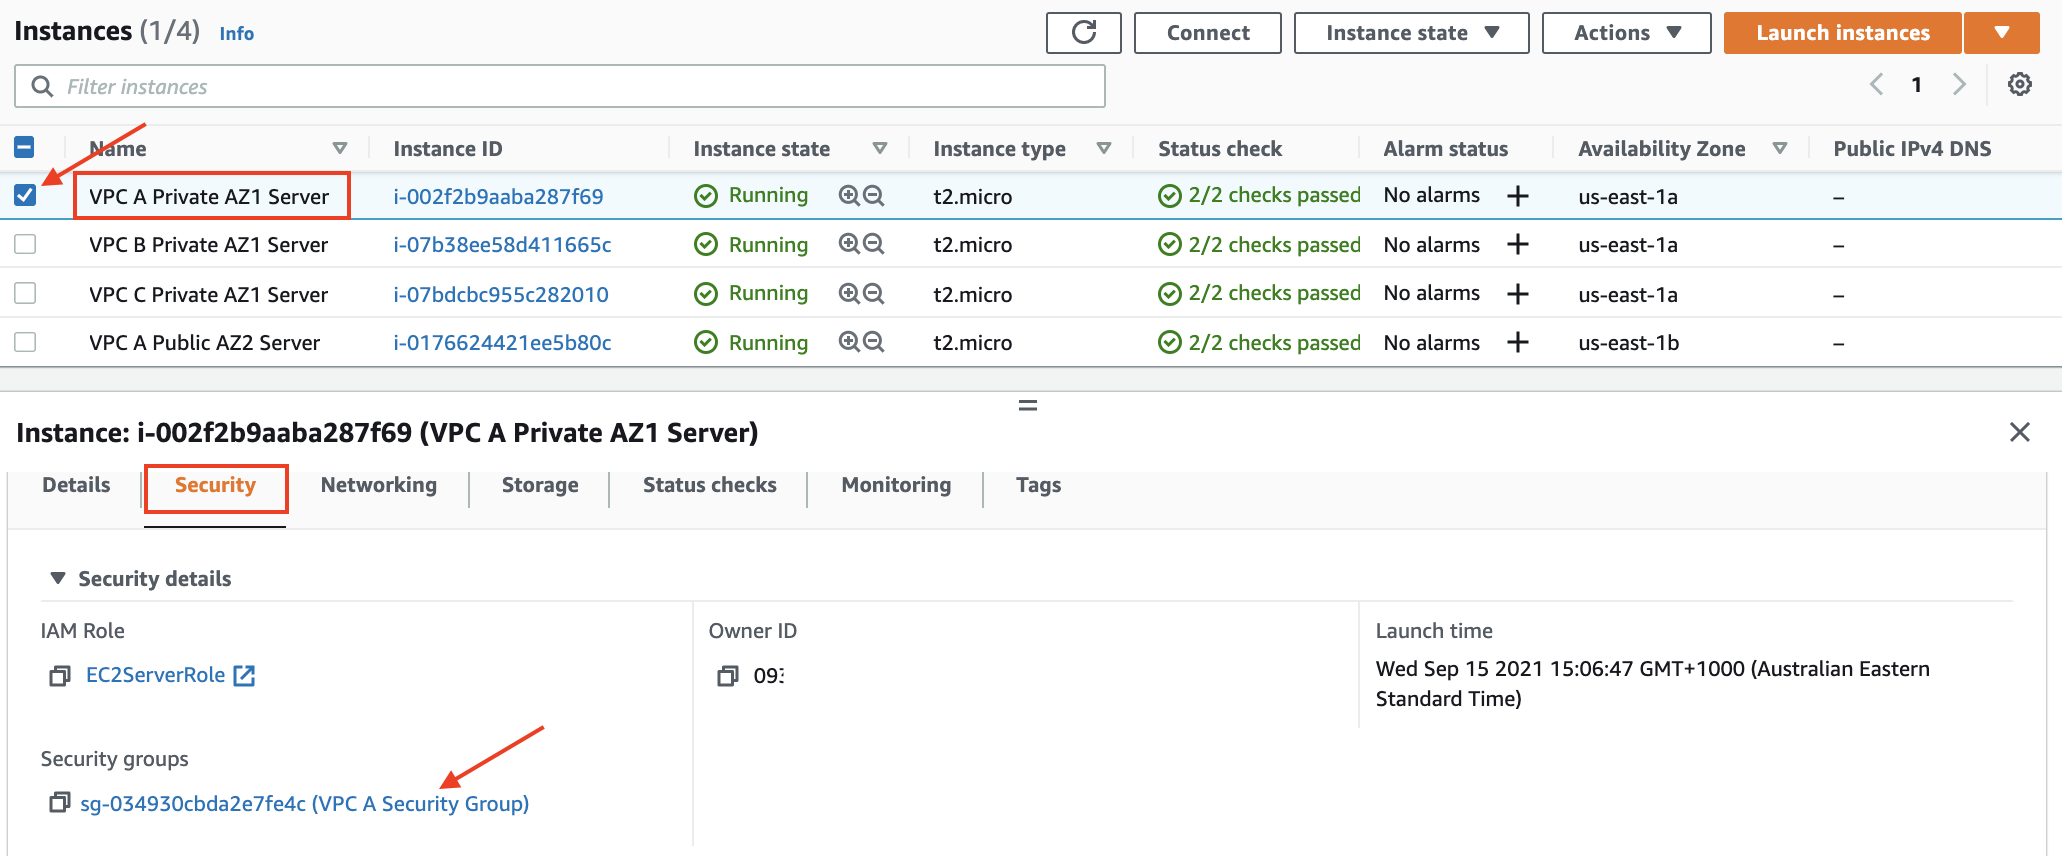Tick the VPC A Public AZ2 Server checkbox
Image resolution: width=2062 pixels, height=856 pixels.
25,343
